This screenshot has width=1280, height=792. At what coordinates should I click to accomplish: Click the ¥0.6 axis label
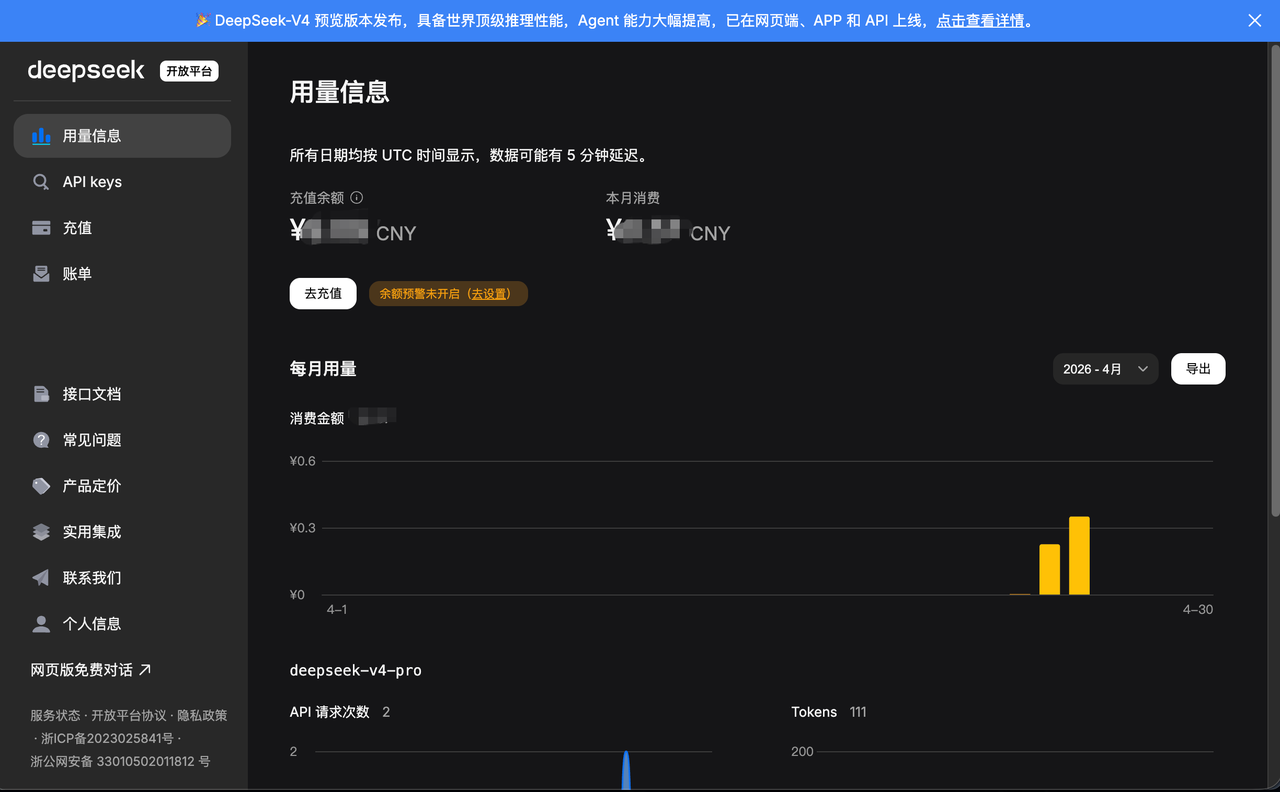pos(303,461)
